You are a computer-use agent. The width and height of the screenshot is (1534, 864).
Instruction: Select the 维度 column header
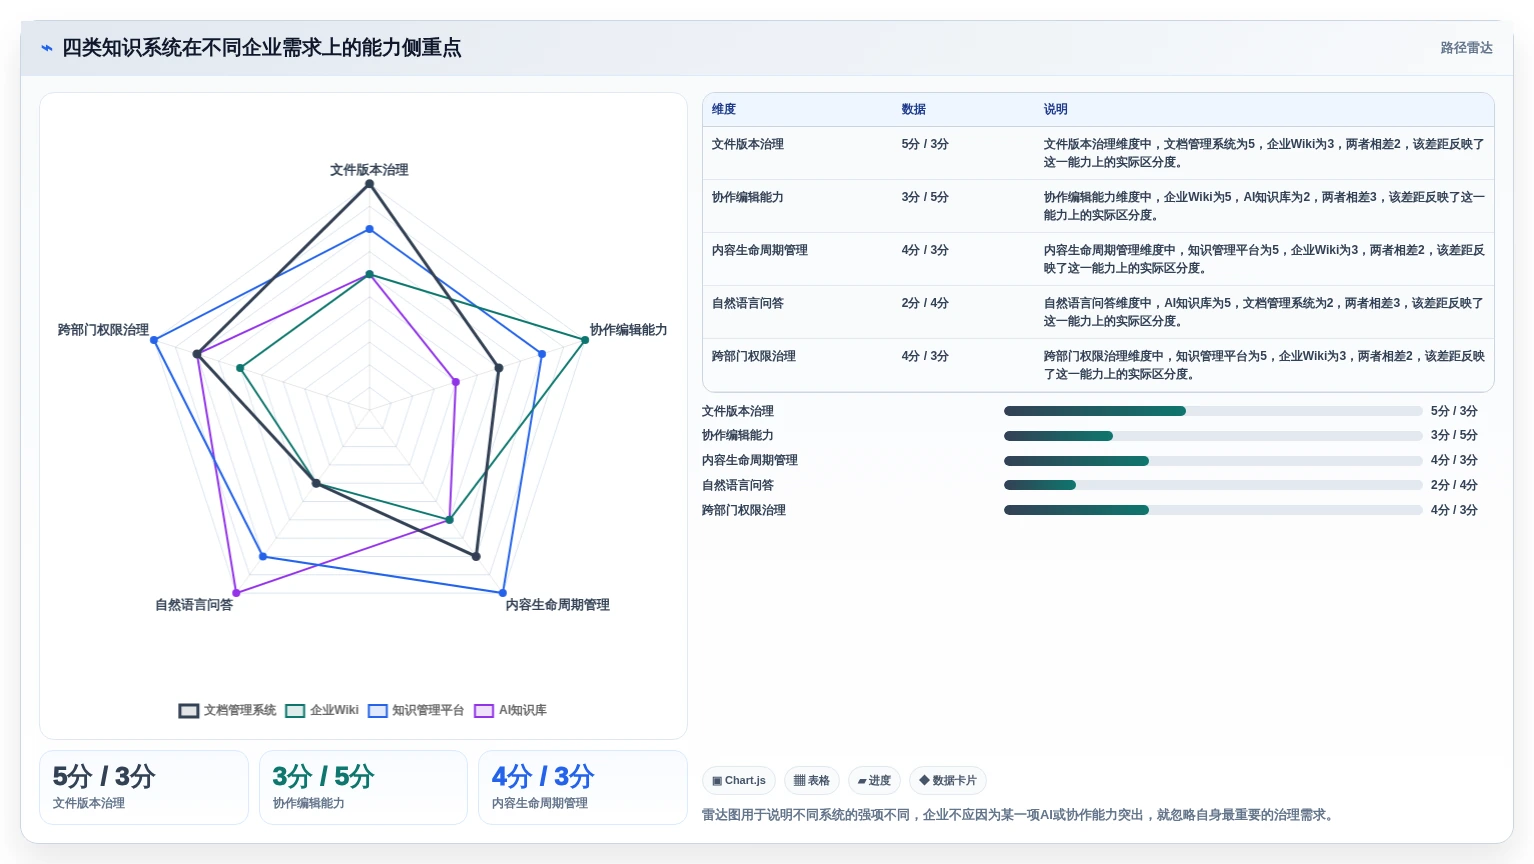[724, 109]
